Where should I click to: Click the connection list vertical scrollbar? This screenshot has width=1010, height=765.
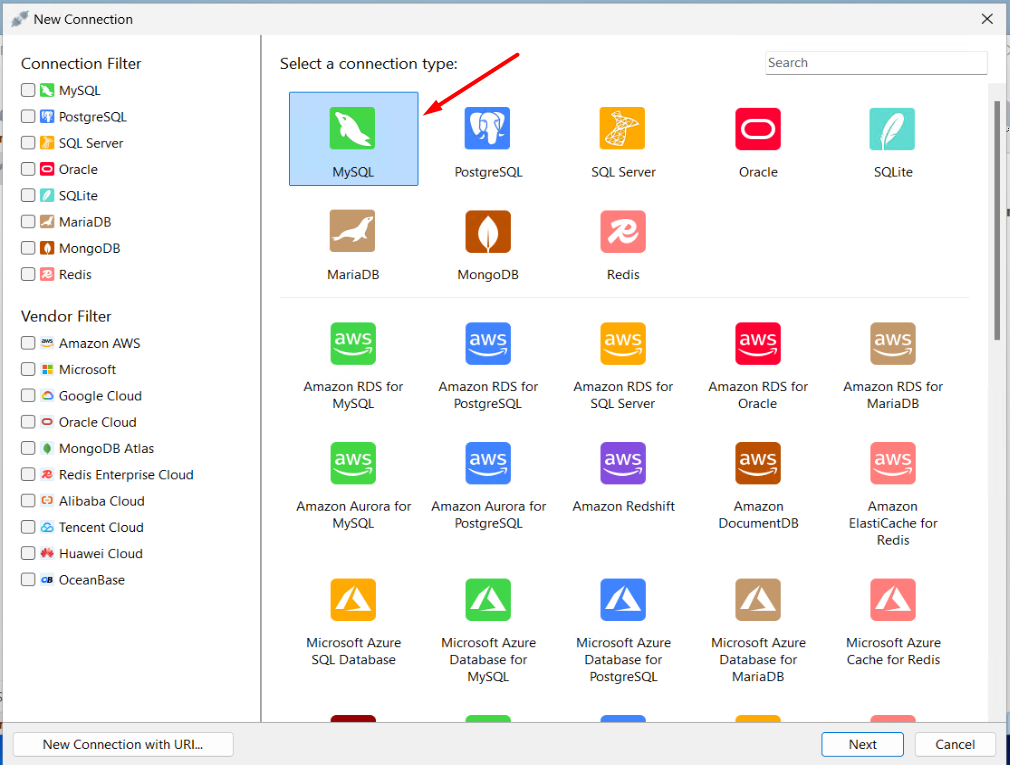point(996,219)
